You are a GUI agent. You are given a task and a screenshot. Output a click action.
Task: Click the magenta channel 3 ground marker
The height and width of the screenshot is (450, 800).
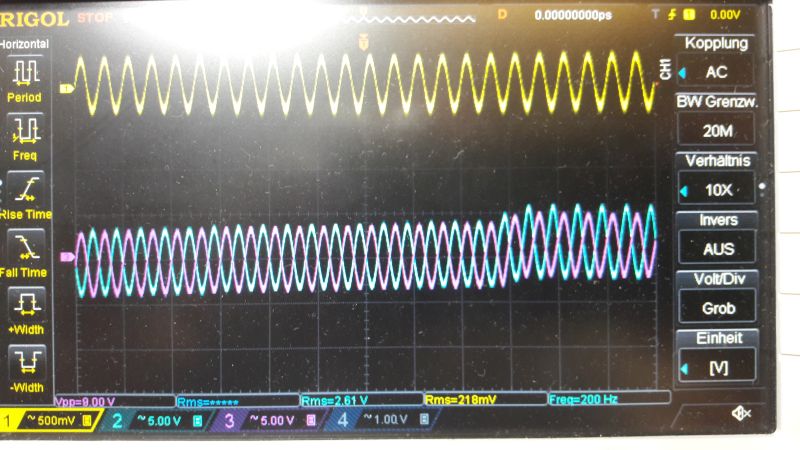click(x=67, y=257)
